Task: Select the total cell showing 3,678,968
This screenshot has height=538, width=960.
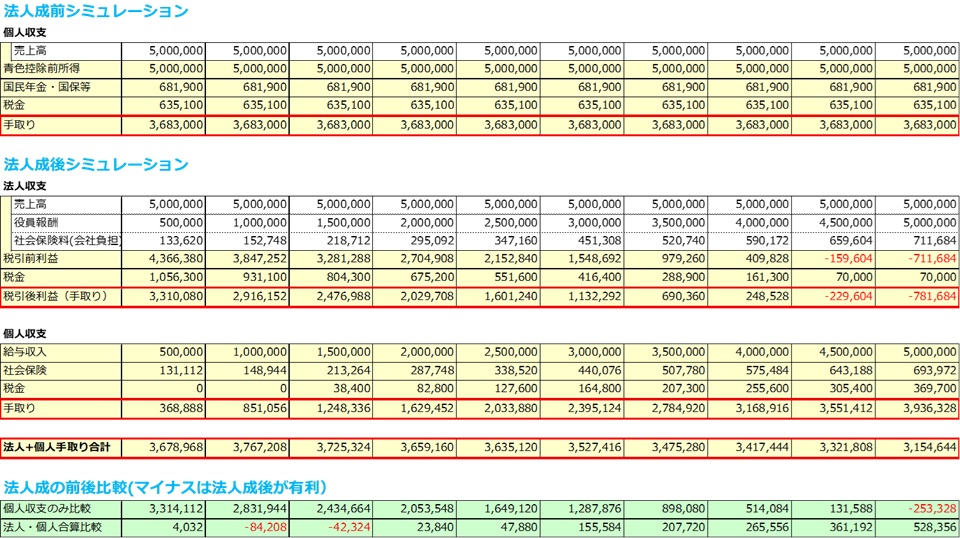Action: 163,447
